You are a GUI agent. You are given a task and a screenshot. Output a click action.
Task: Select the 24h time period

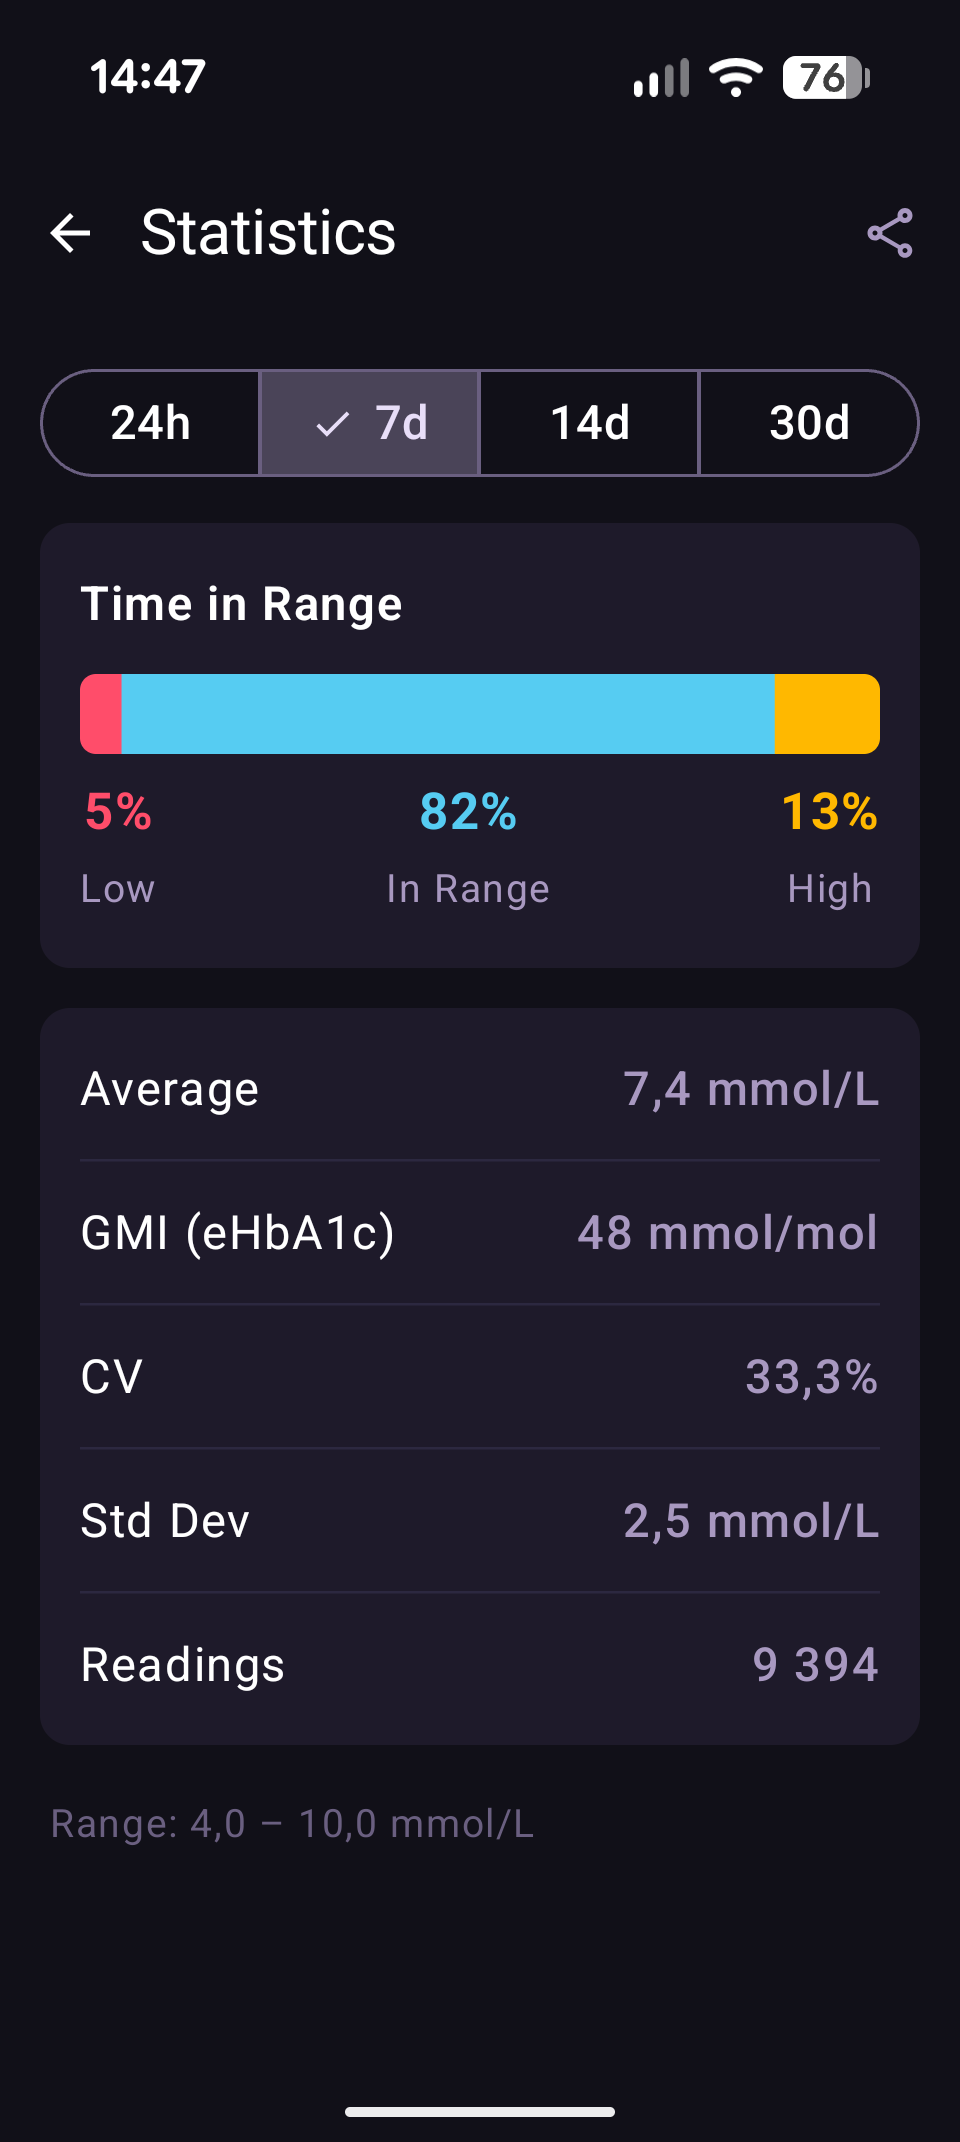(x=151, y=423)
